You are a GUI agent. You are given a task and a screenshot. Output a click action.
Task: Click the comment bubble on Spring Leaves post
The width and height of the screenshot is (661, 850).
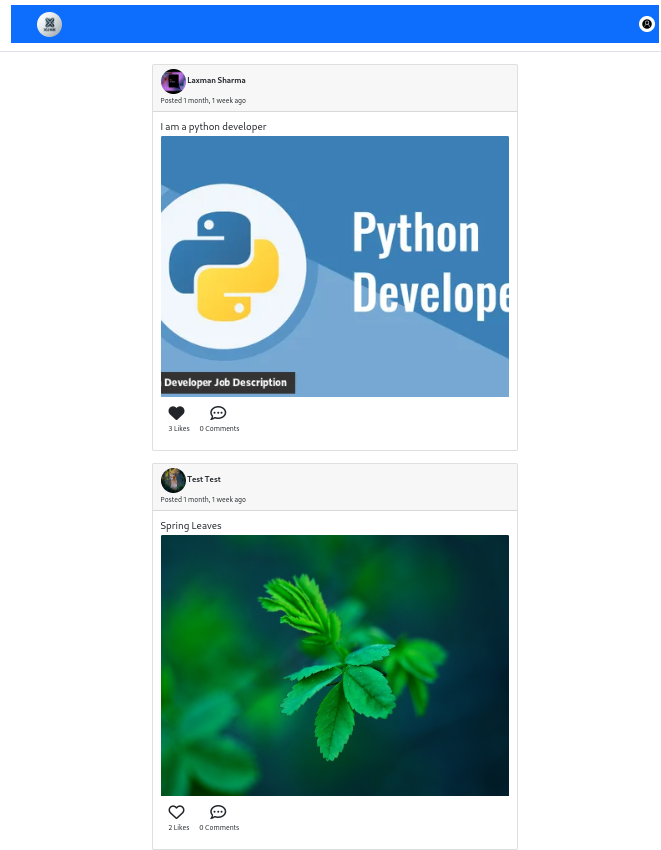click(x=218, y=812)
